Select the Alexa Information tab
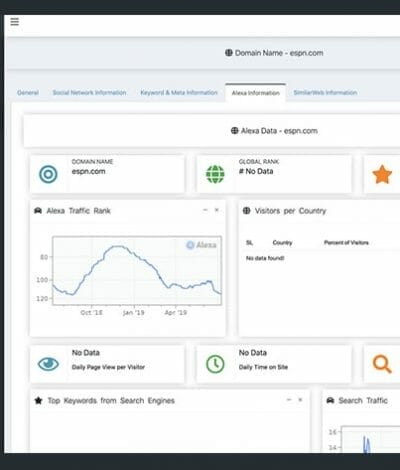The image size is (400, 470). pyautogui.click(x=256, y=93)
